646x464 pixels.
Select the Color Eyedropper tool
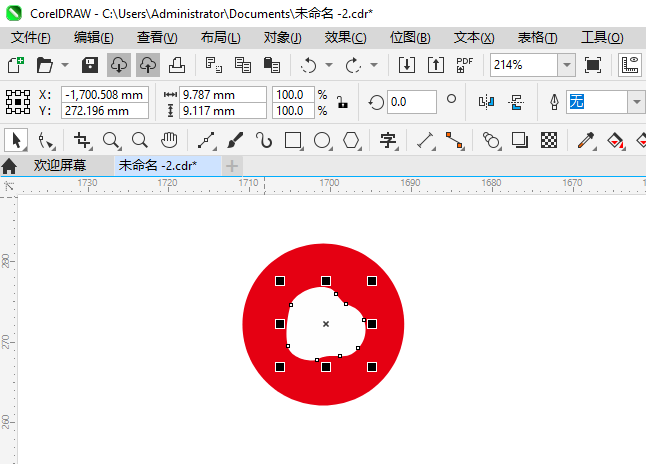[x=586, y=141]
